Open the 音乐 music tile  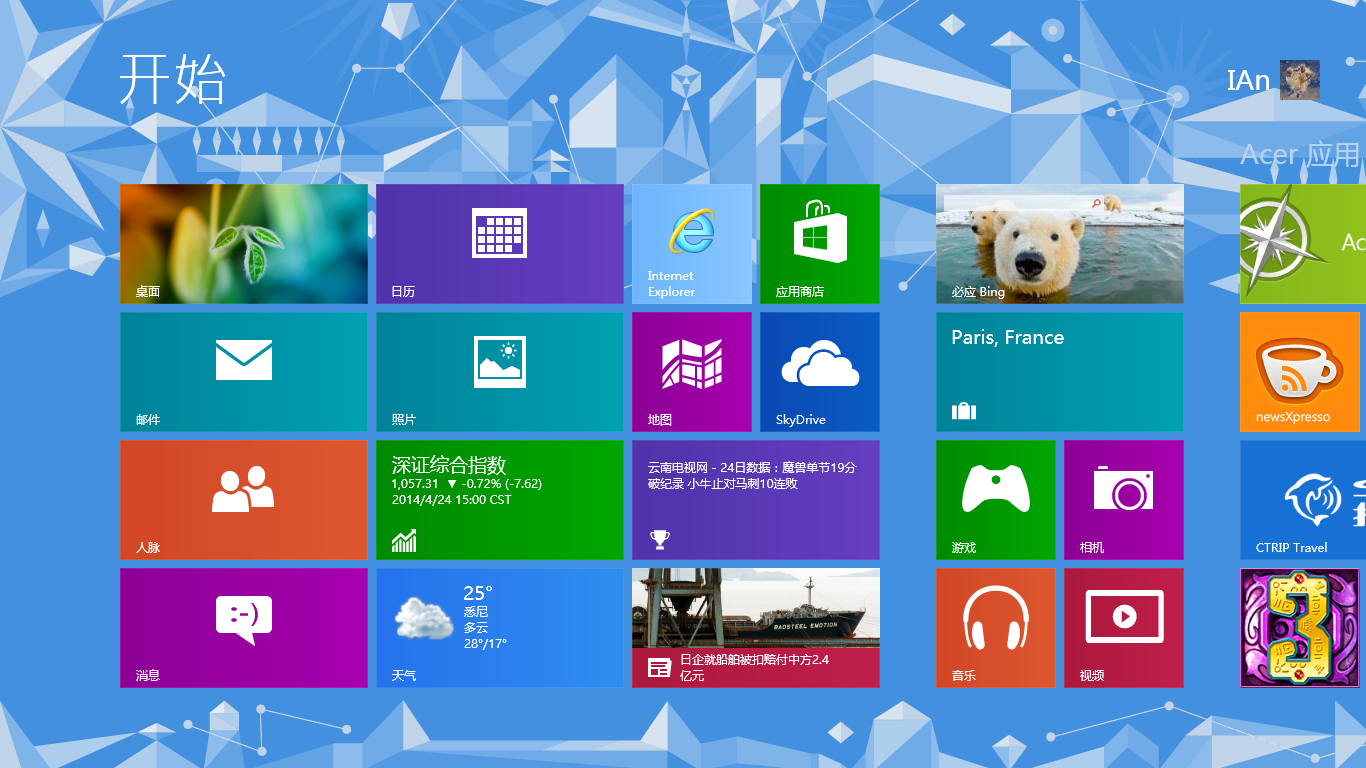tap(996, 628)
